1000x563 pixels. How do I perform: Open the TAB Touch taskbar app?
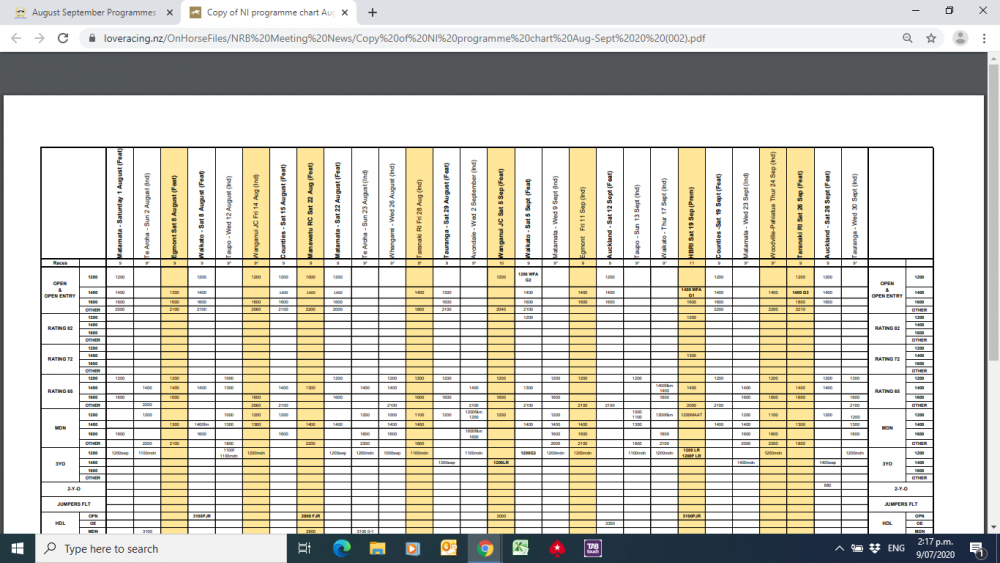[592, 548]
